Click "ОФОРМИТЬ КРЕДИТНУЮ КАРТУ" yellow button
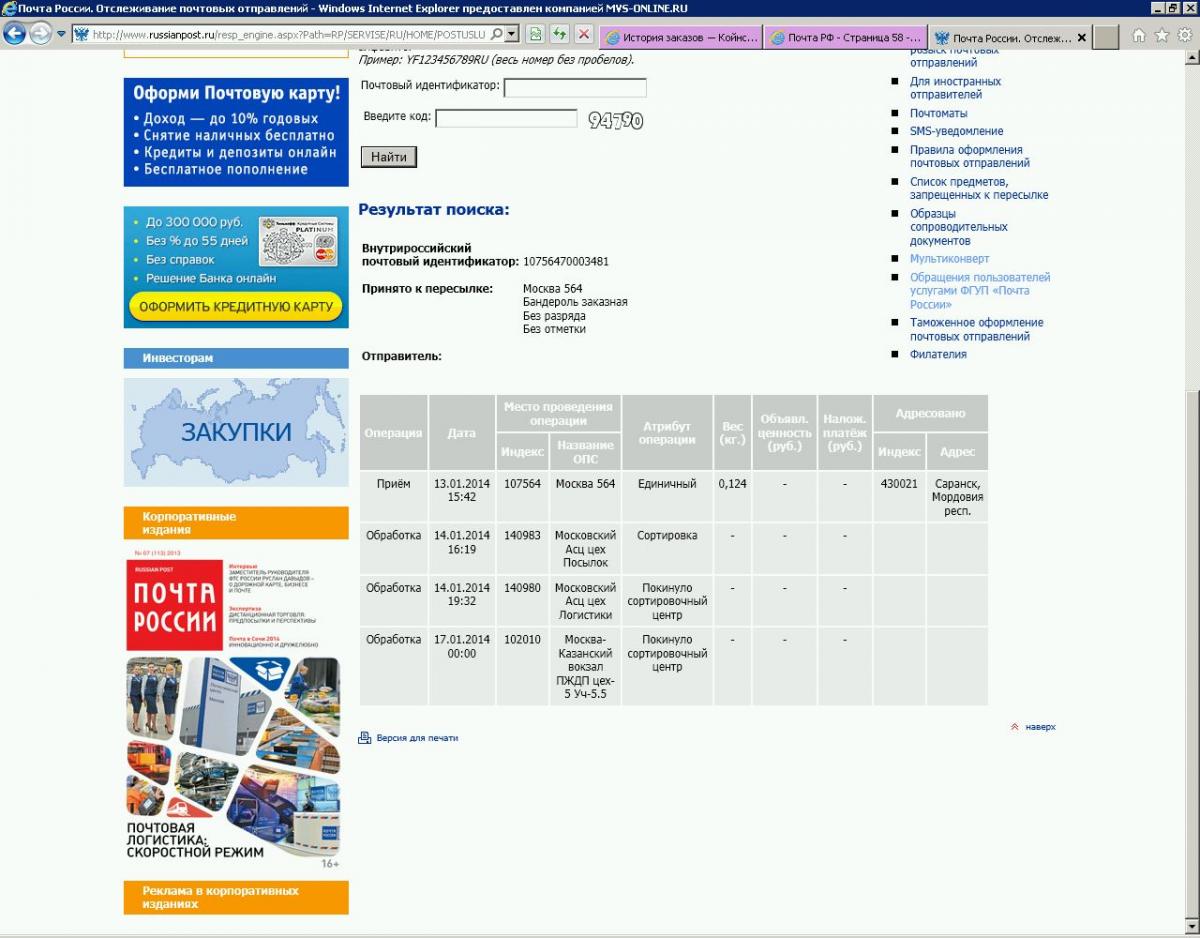The width and height of the screenshot is (1200, 938). click(236, 307)
